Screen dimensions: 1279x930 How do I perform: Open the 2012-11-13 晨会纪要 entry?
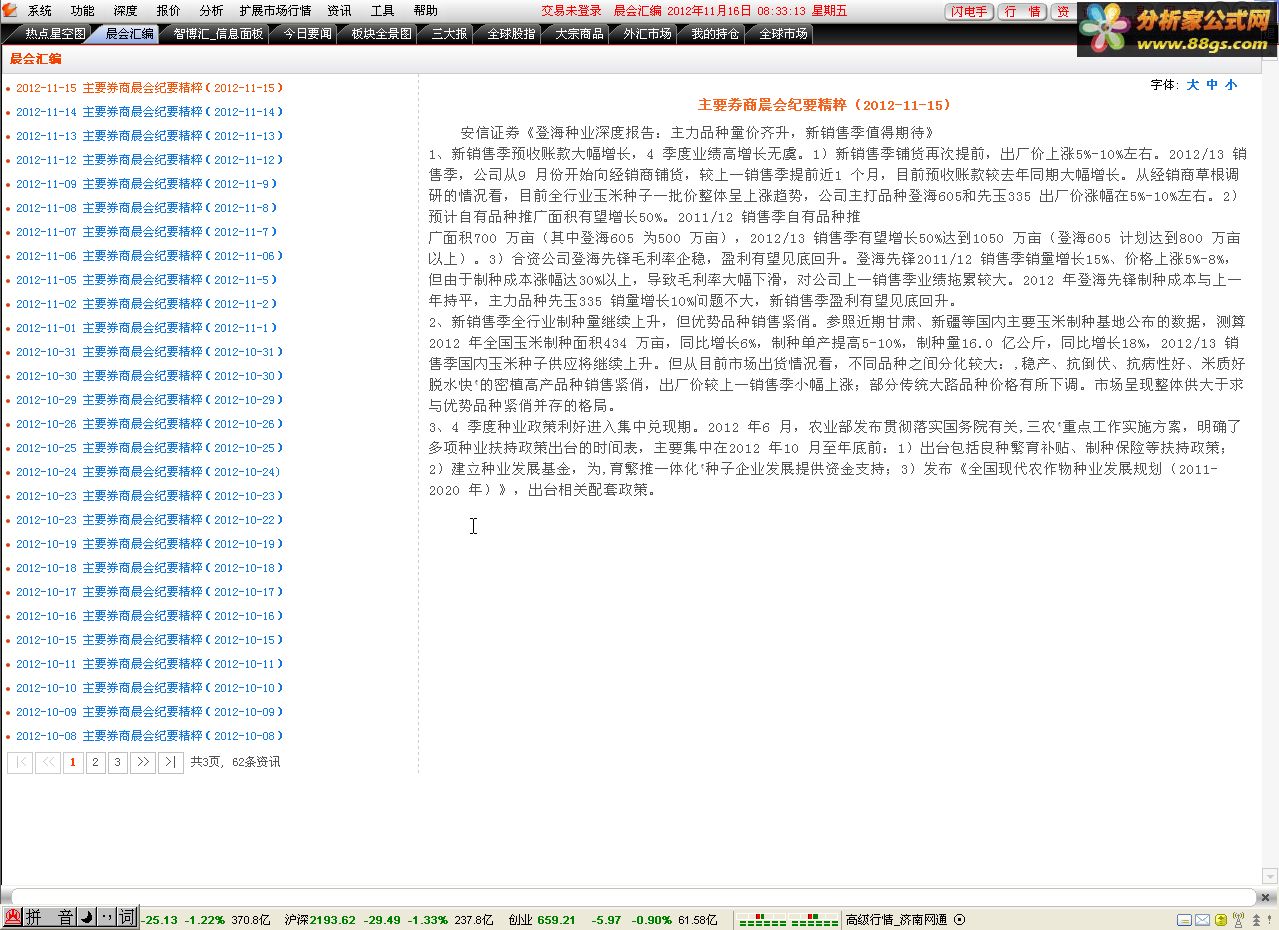coord(149,136)
